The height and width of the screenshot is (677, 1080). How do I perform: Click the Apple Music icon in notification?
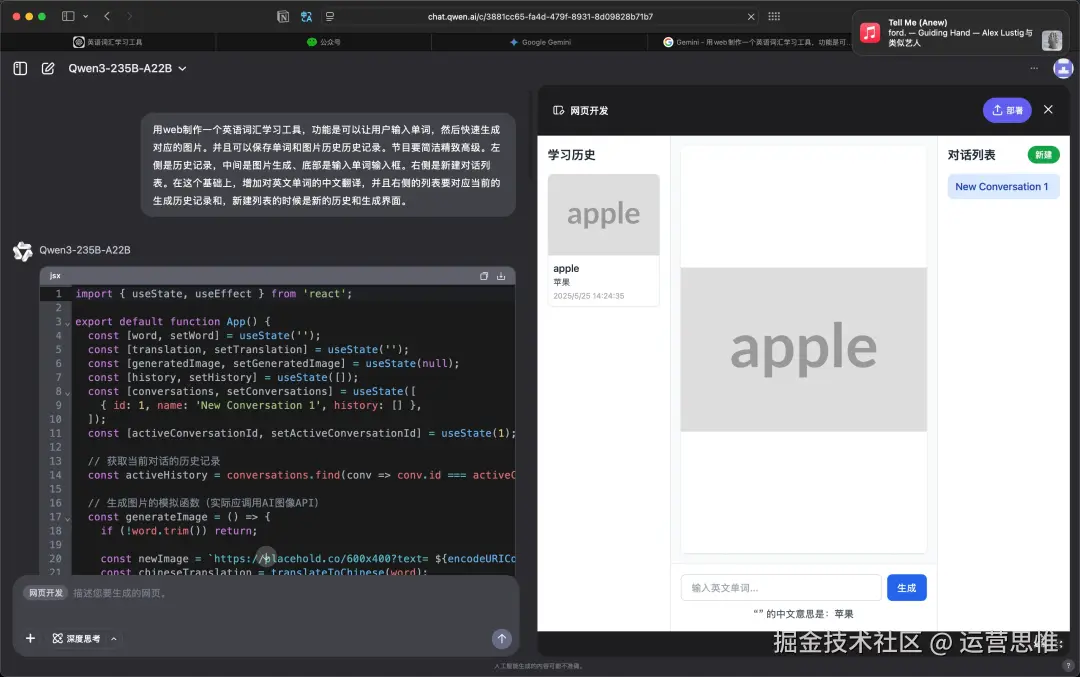pos(870,32)
